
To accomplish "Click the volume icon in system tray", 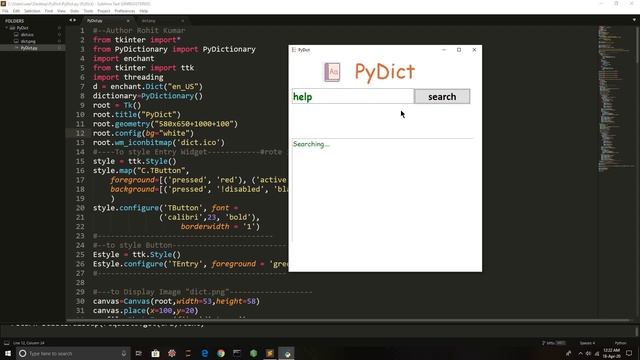I will (588, 353).
